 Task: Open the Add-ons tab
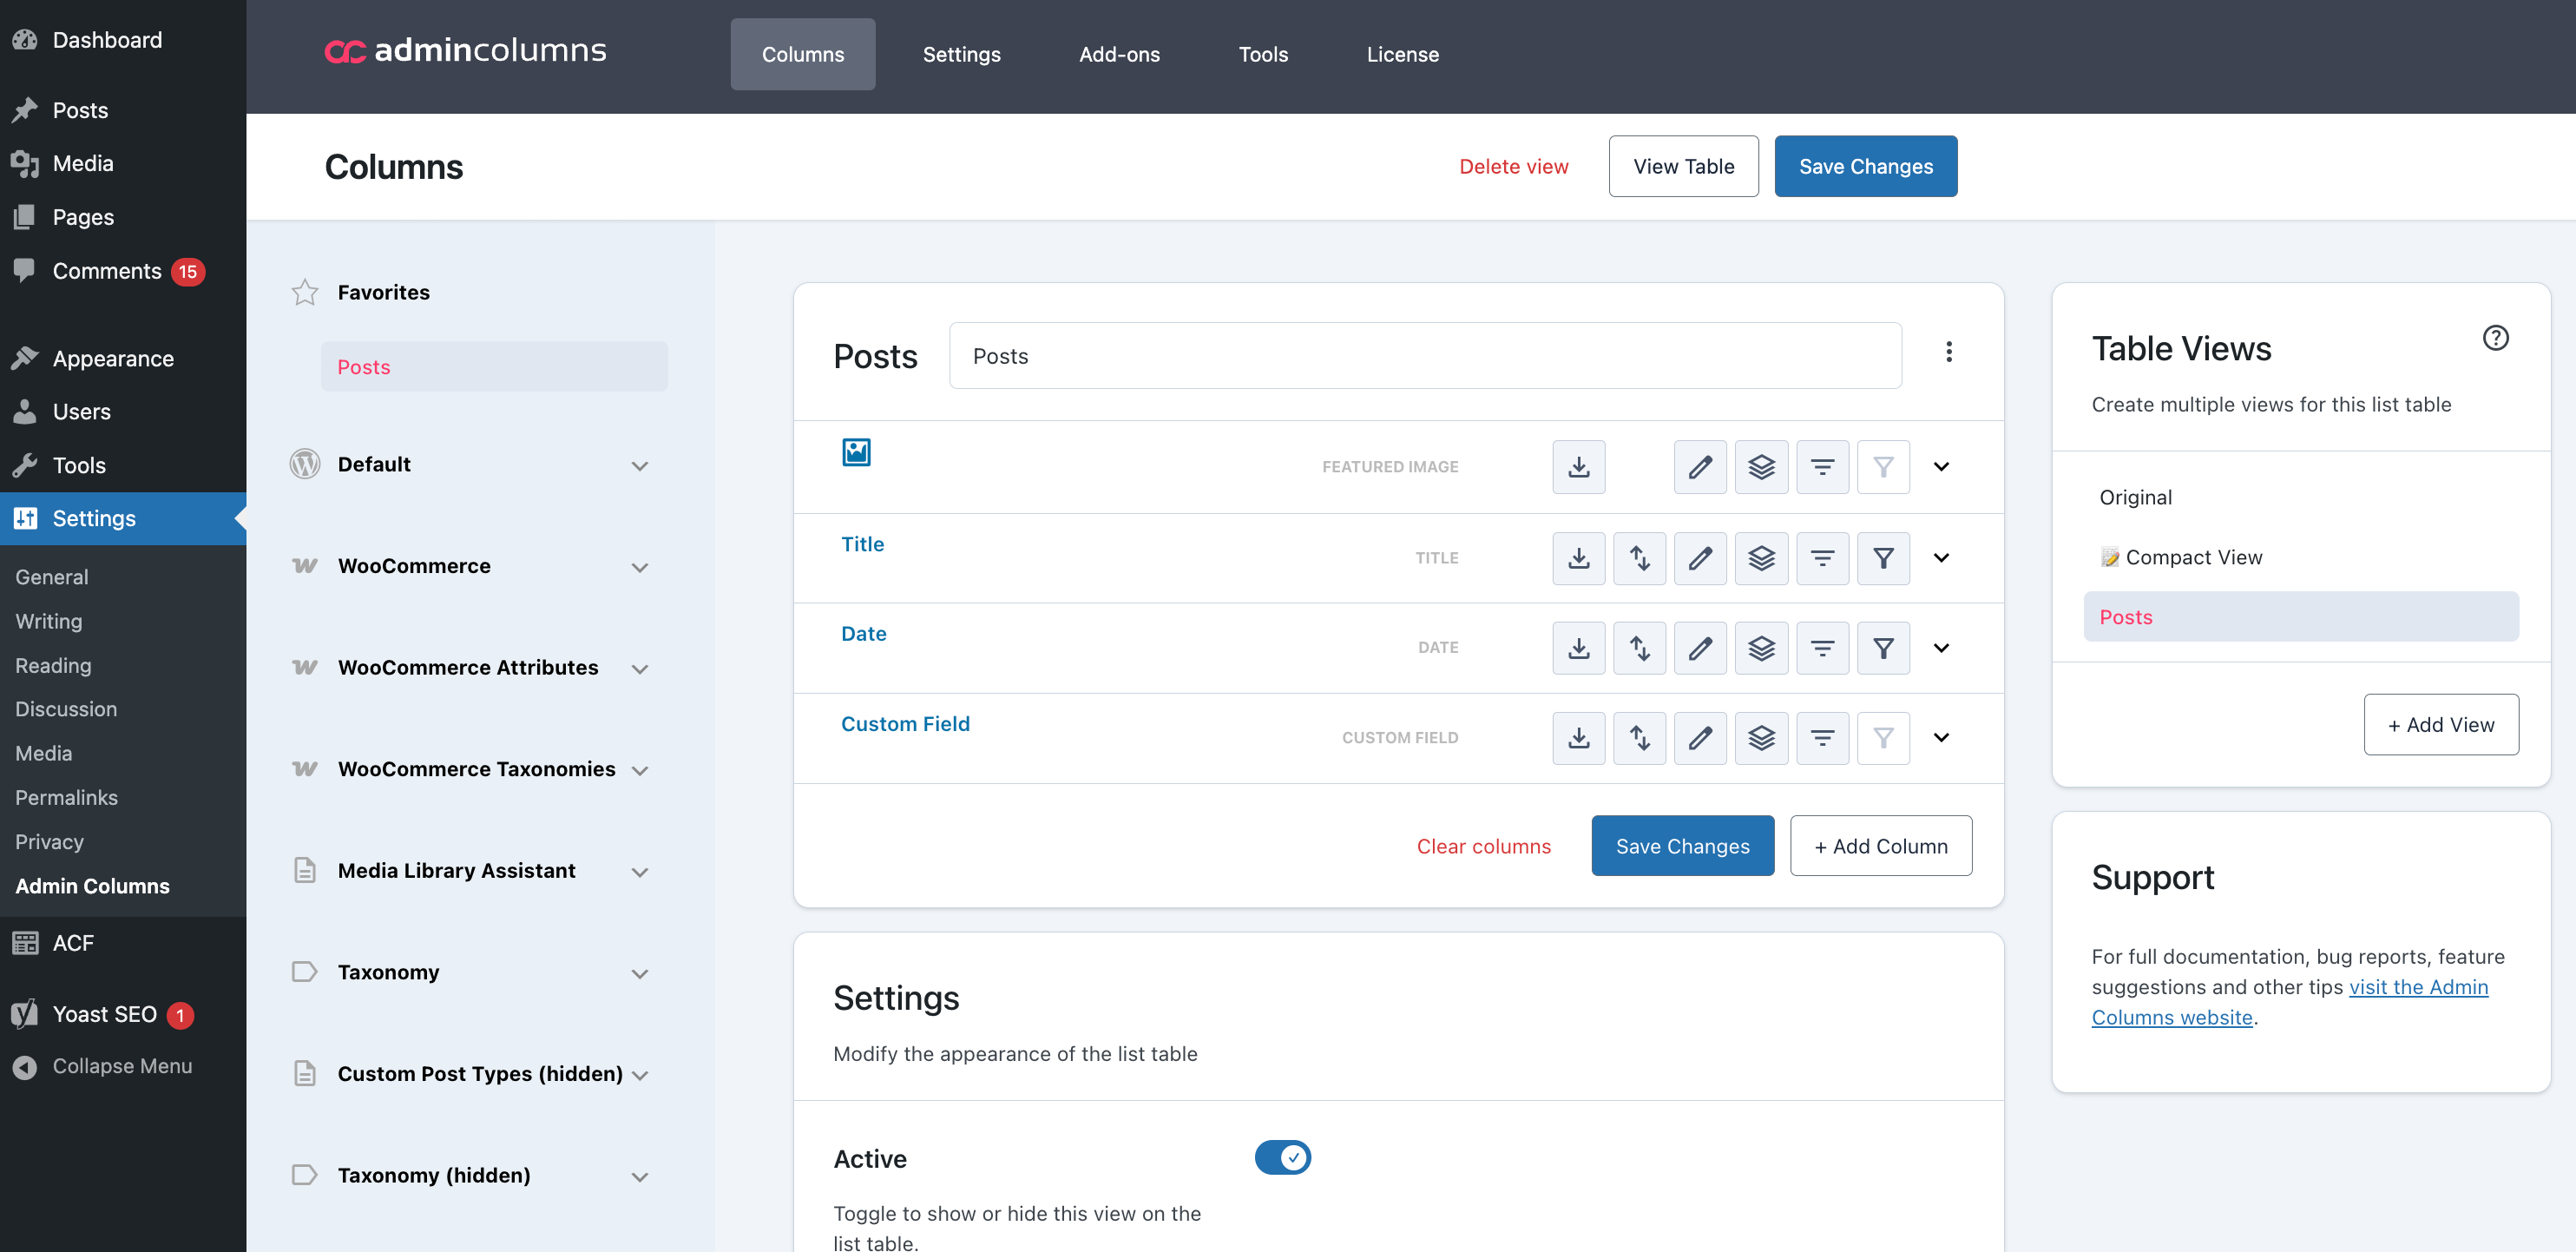[1119, 54]
